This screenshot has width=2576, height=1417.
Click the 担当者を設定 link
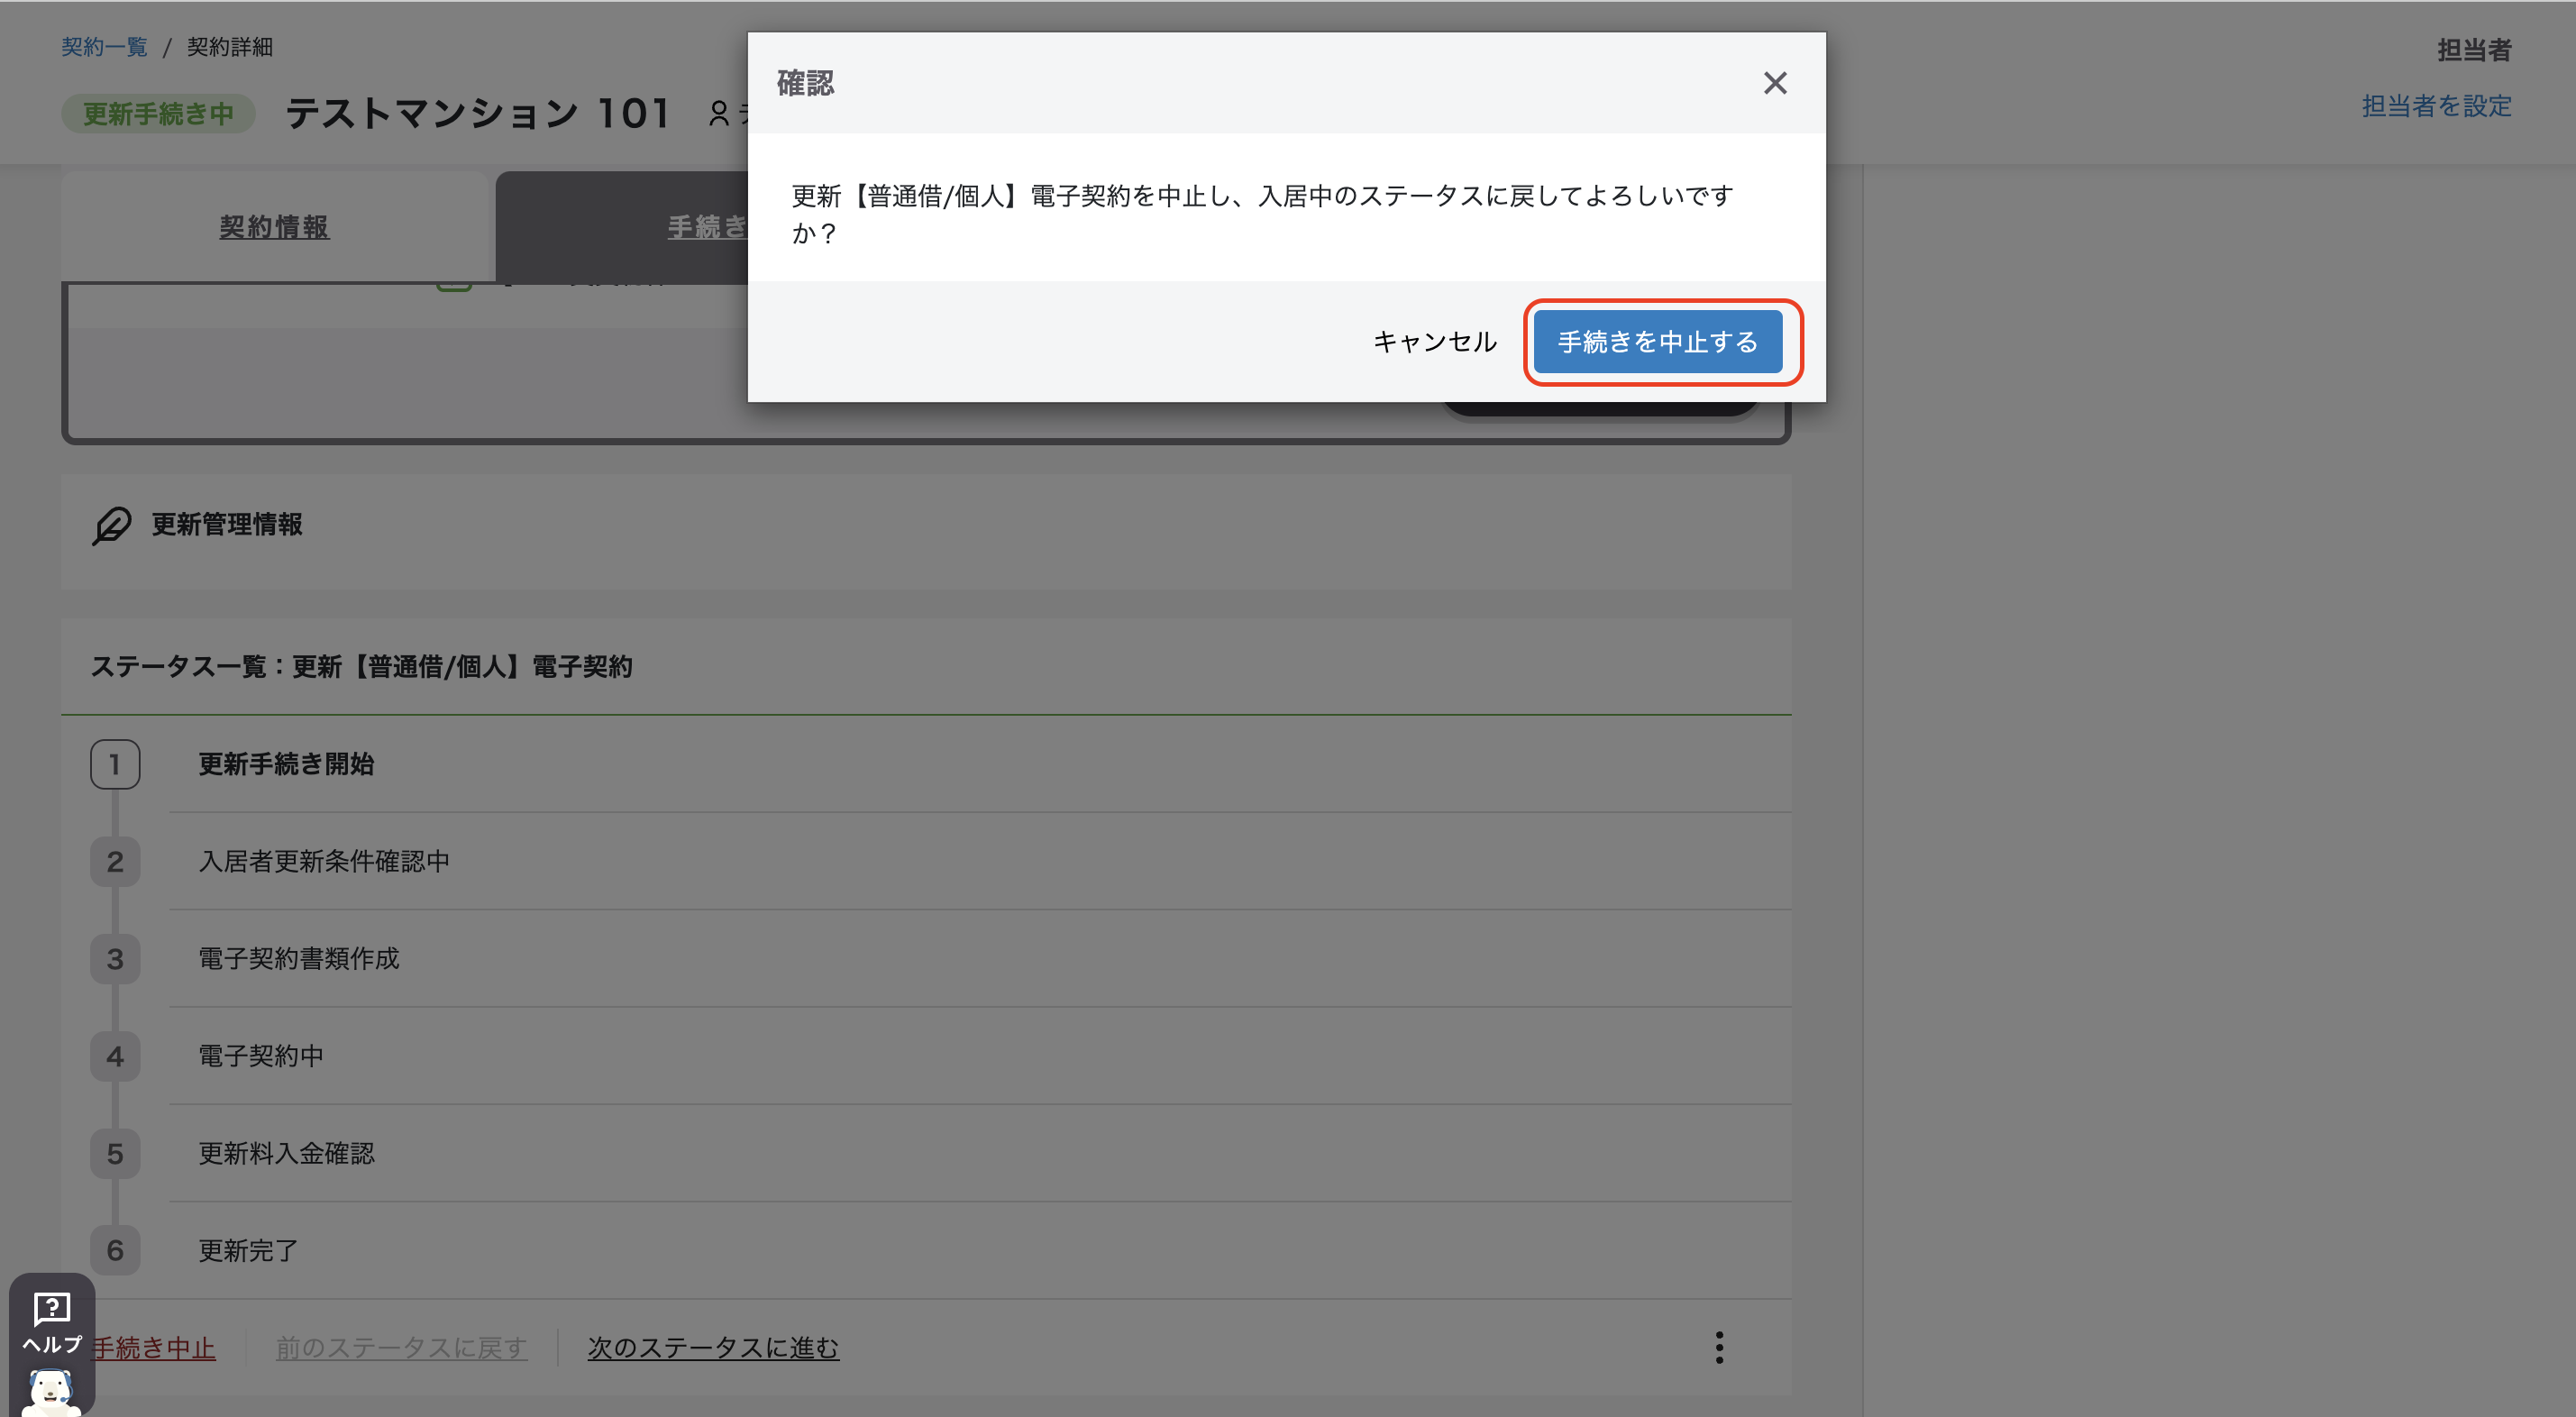click(2436, 106)
